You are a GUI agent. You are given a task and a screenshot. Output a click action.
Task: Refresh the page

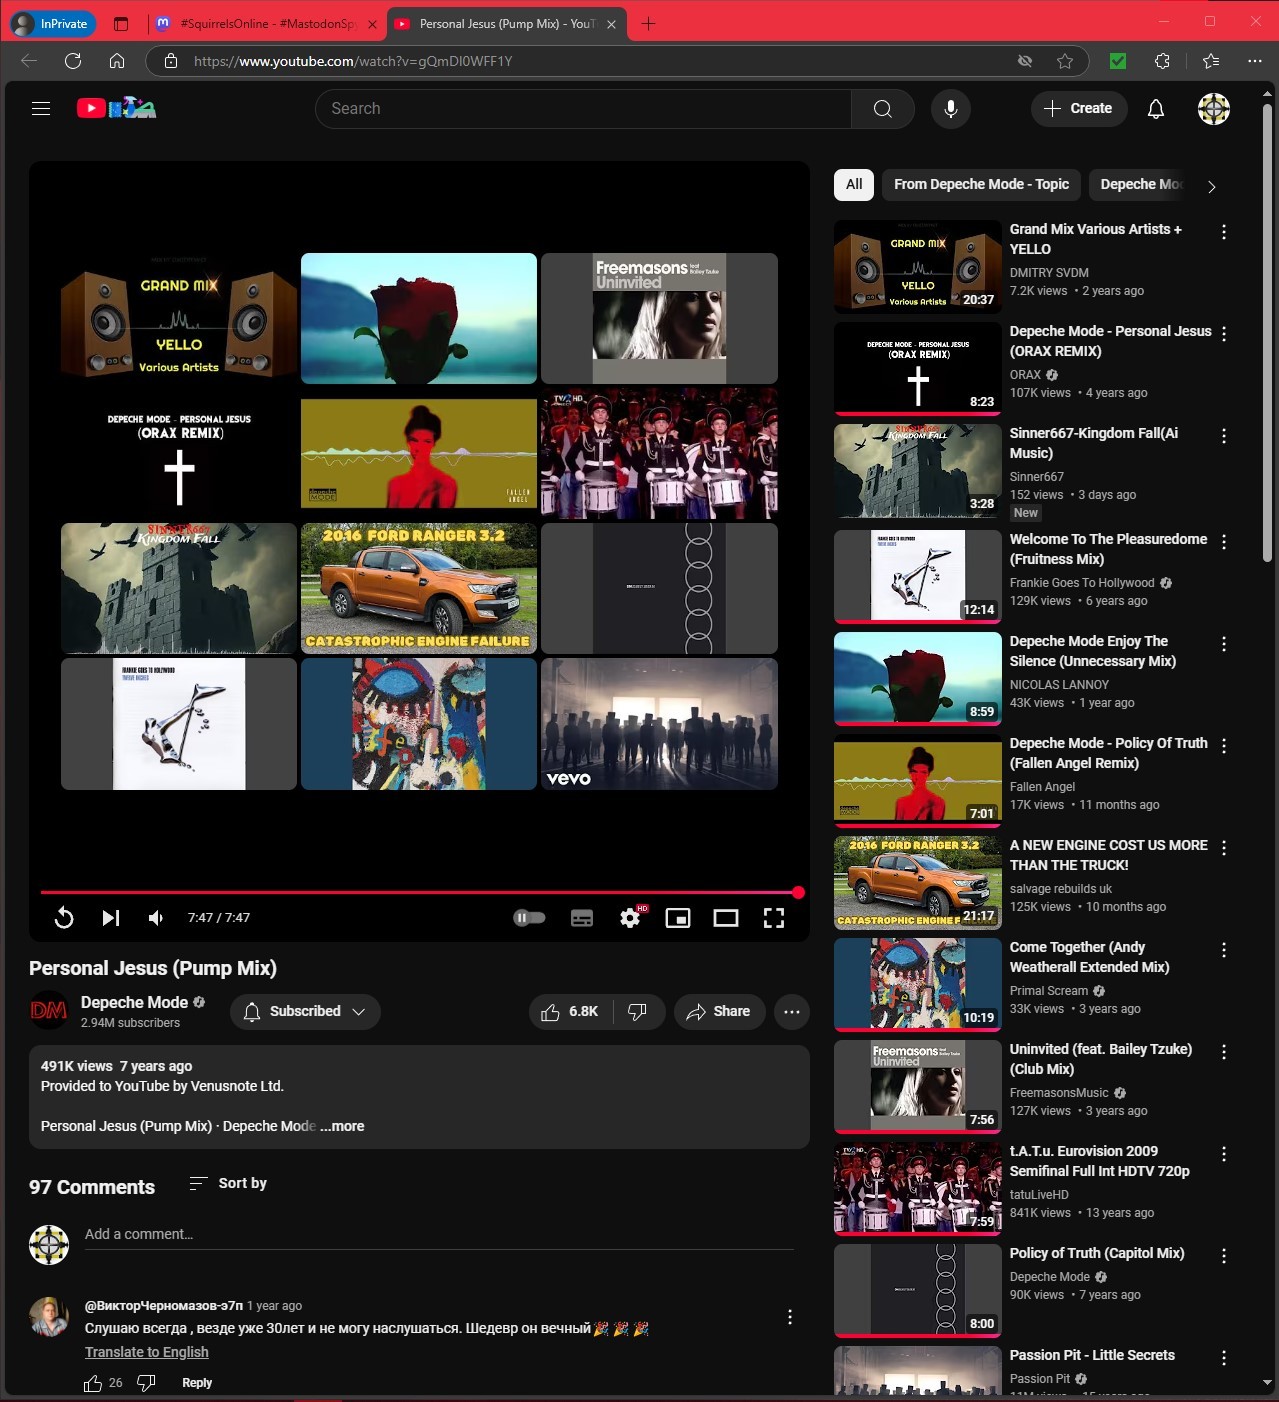point(73,61)
